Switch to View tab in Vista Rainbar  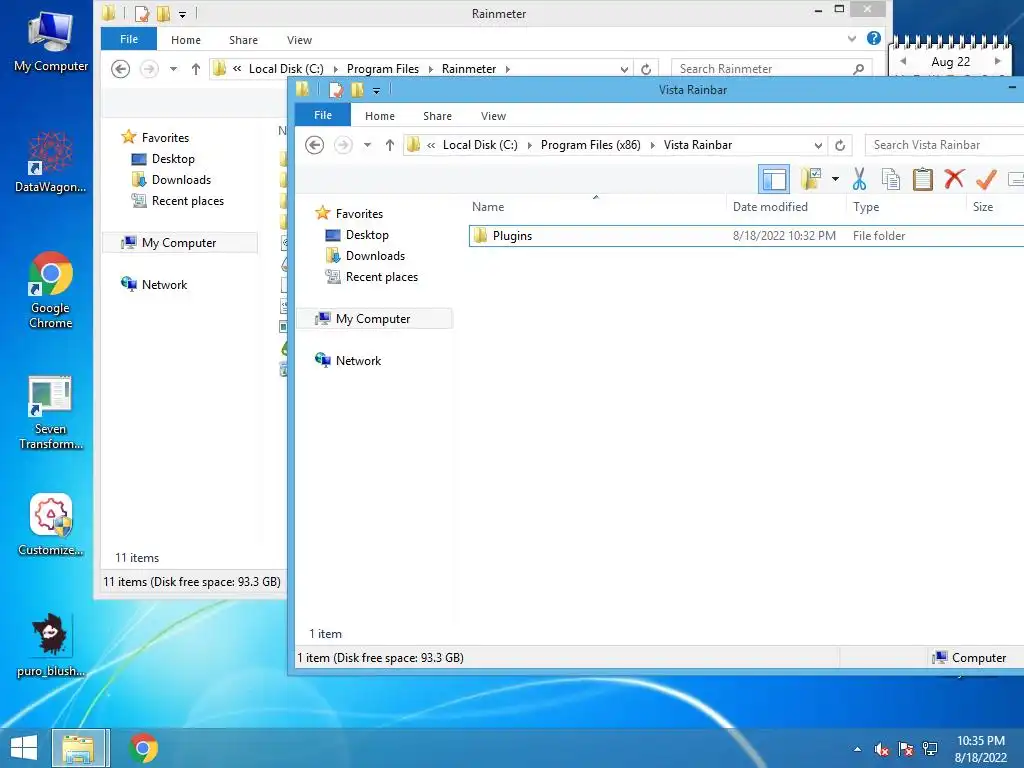(x=493, y=116)
